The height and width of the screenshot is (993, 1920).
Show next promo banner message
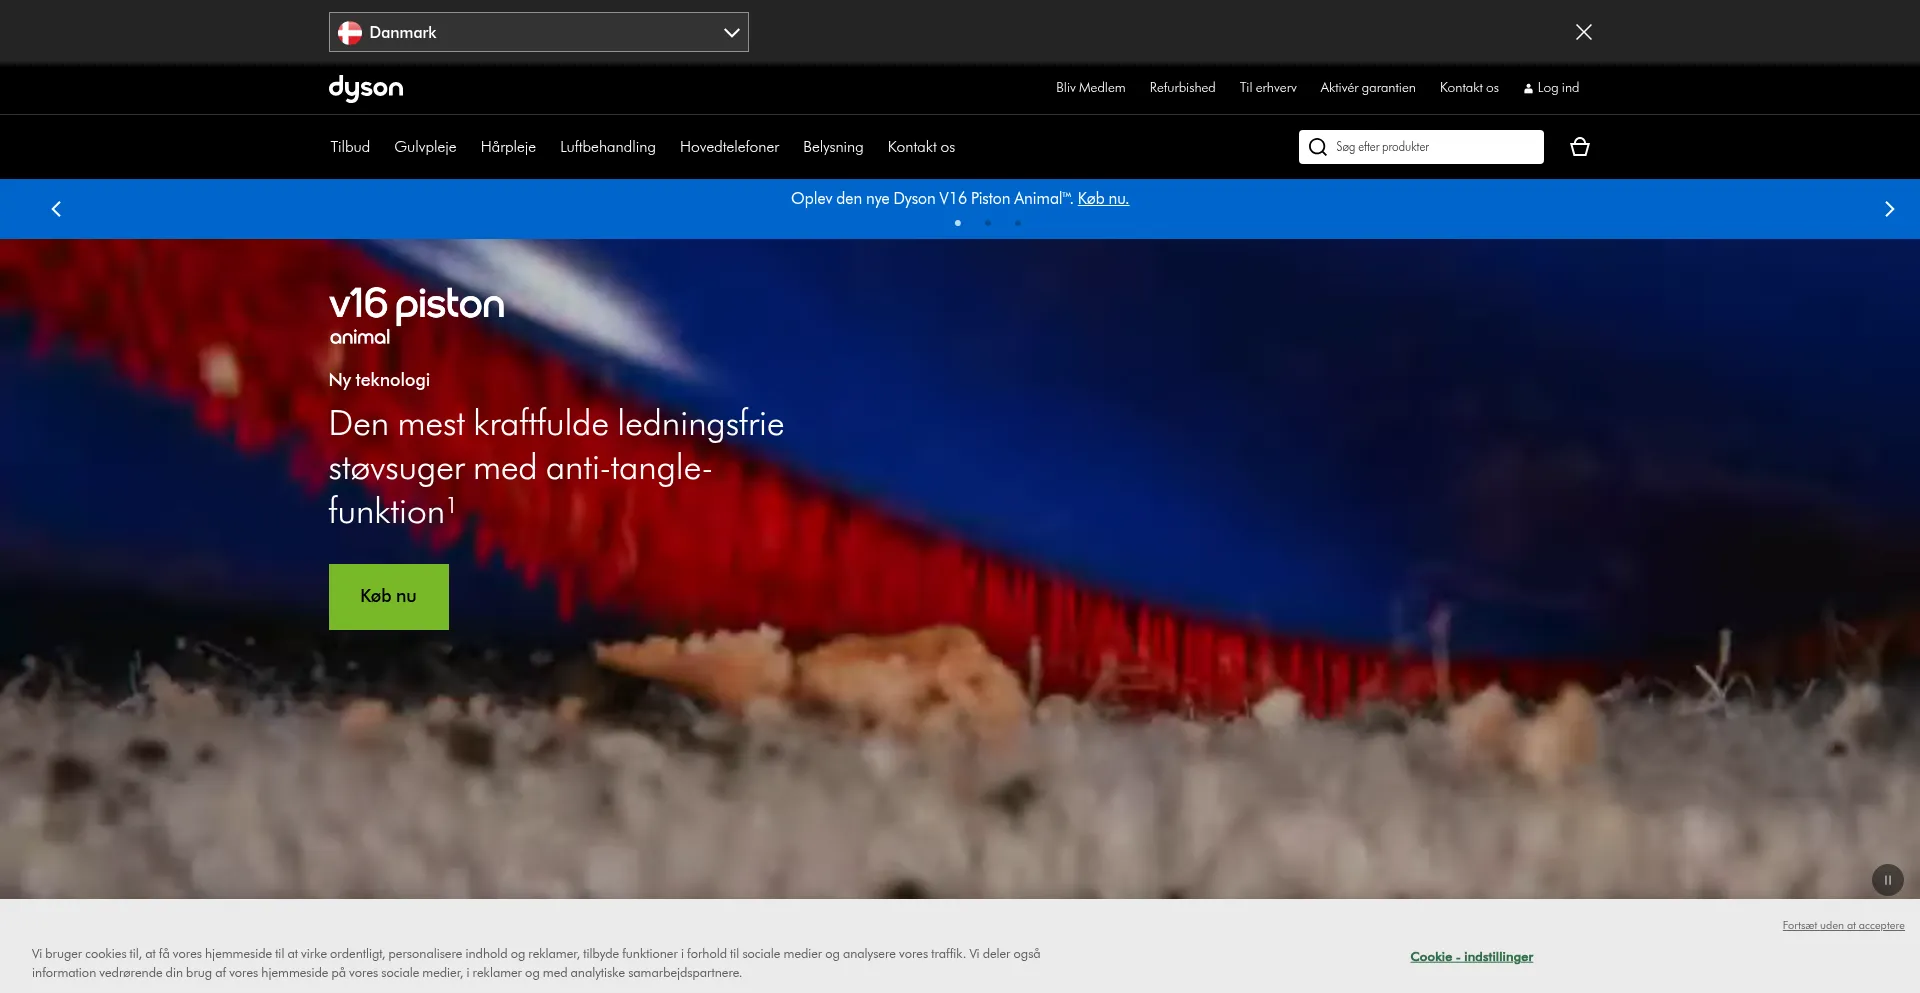(x=1889, y=209)
